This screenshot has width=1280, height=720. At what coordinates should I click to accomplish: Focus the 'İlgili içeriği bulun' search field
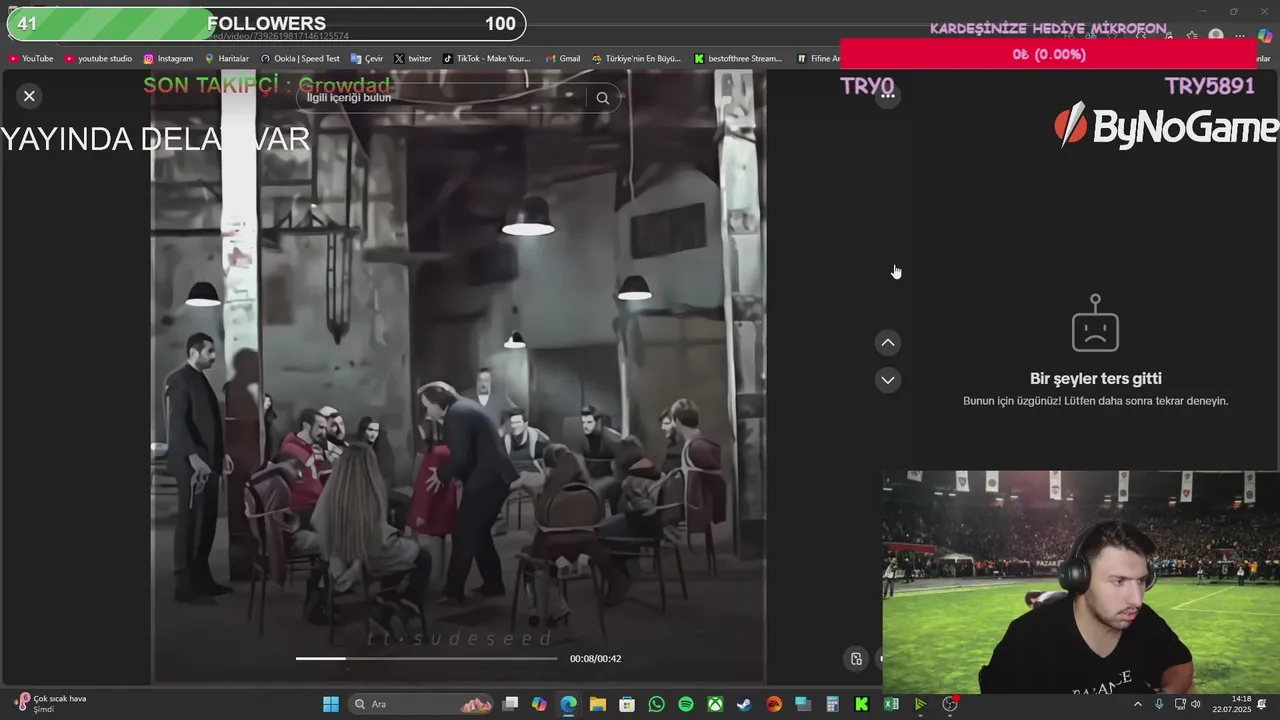440,98
